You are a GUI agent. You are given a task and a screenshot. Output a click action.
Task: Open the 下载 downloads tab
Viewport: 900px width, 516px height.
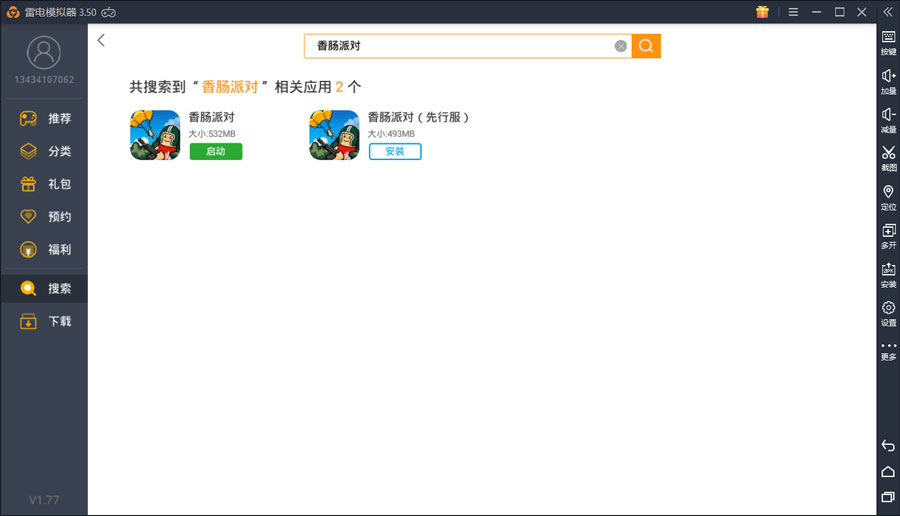click(44, 322)
